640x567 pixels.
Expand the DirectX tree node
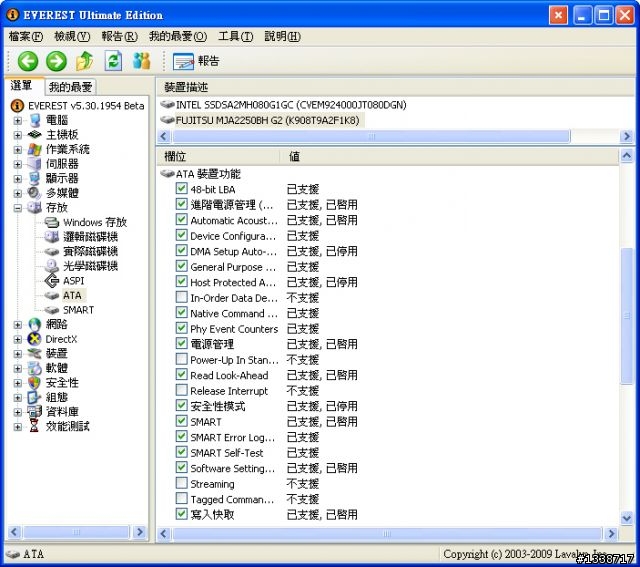[x=18, y=339]
